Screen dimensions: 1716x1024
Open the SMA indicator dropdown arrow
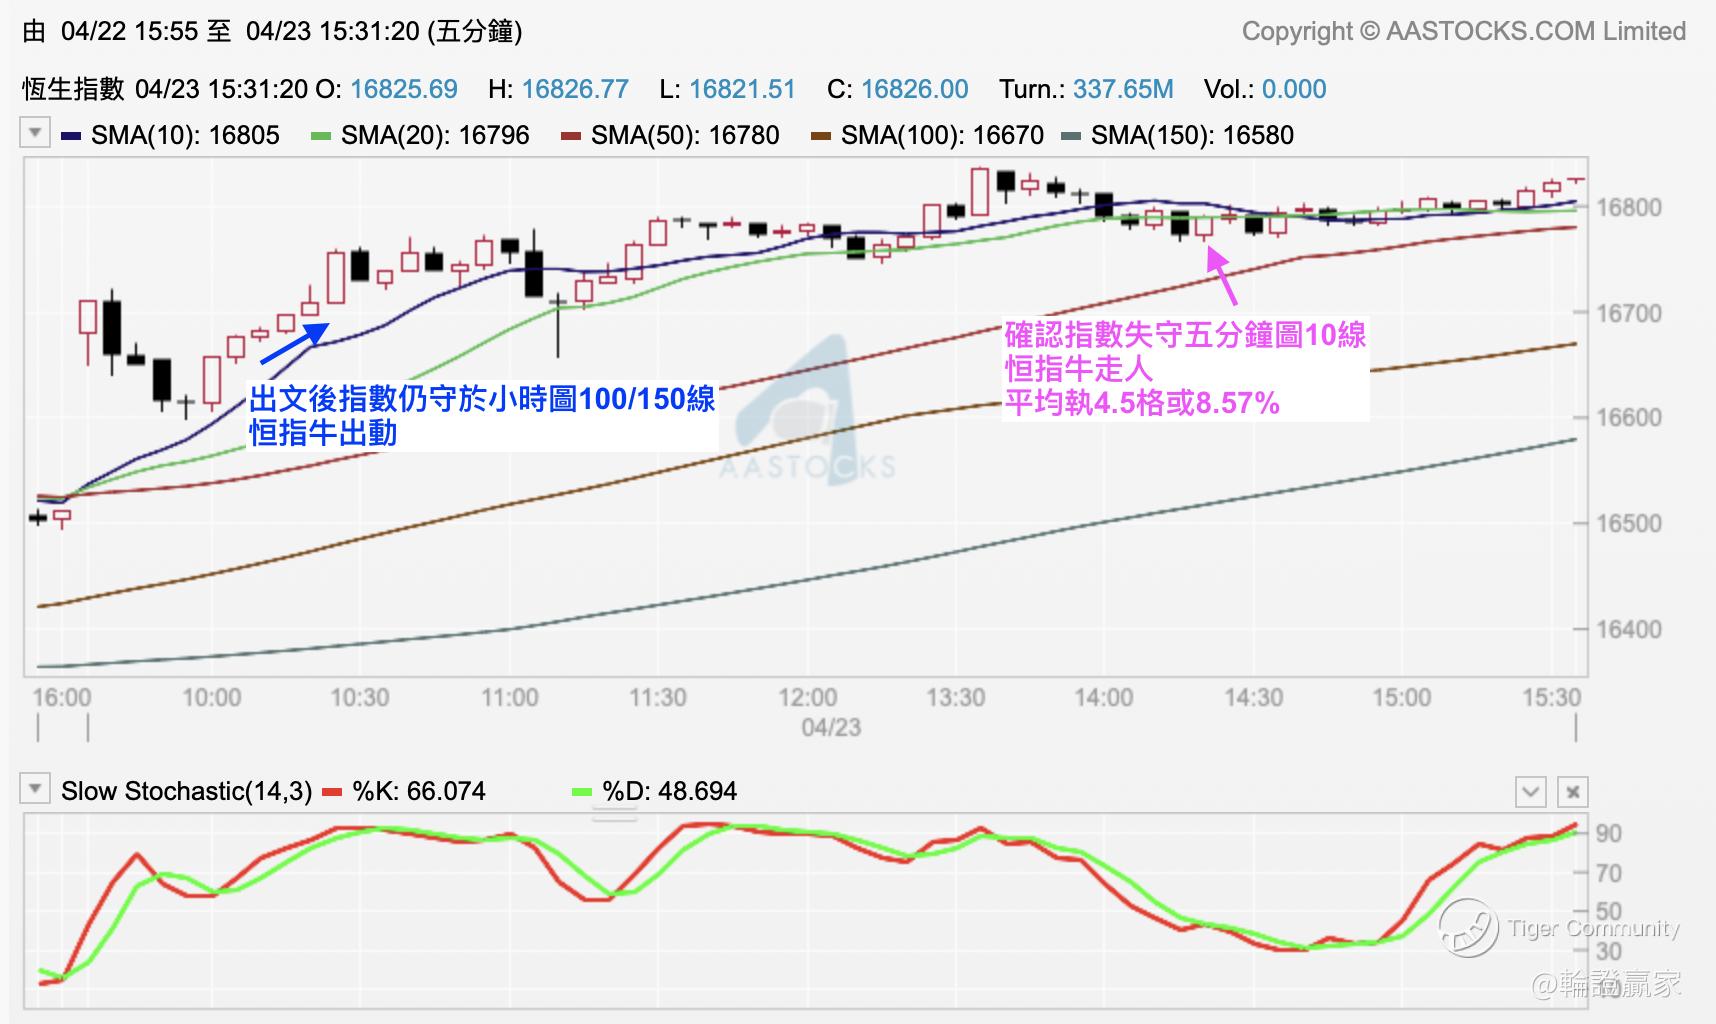pos(35,133)
